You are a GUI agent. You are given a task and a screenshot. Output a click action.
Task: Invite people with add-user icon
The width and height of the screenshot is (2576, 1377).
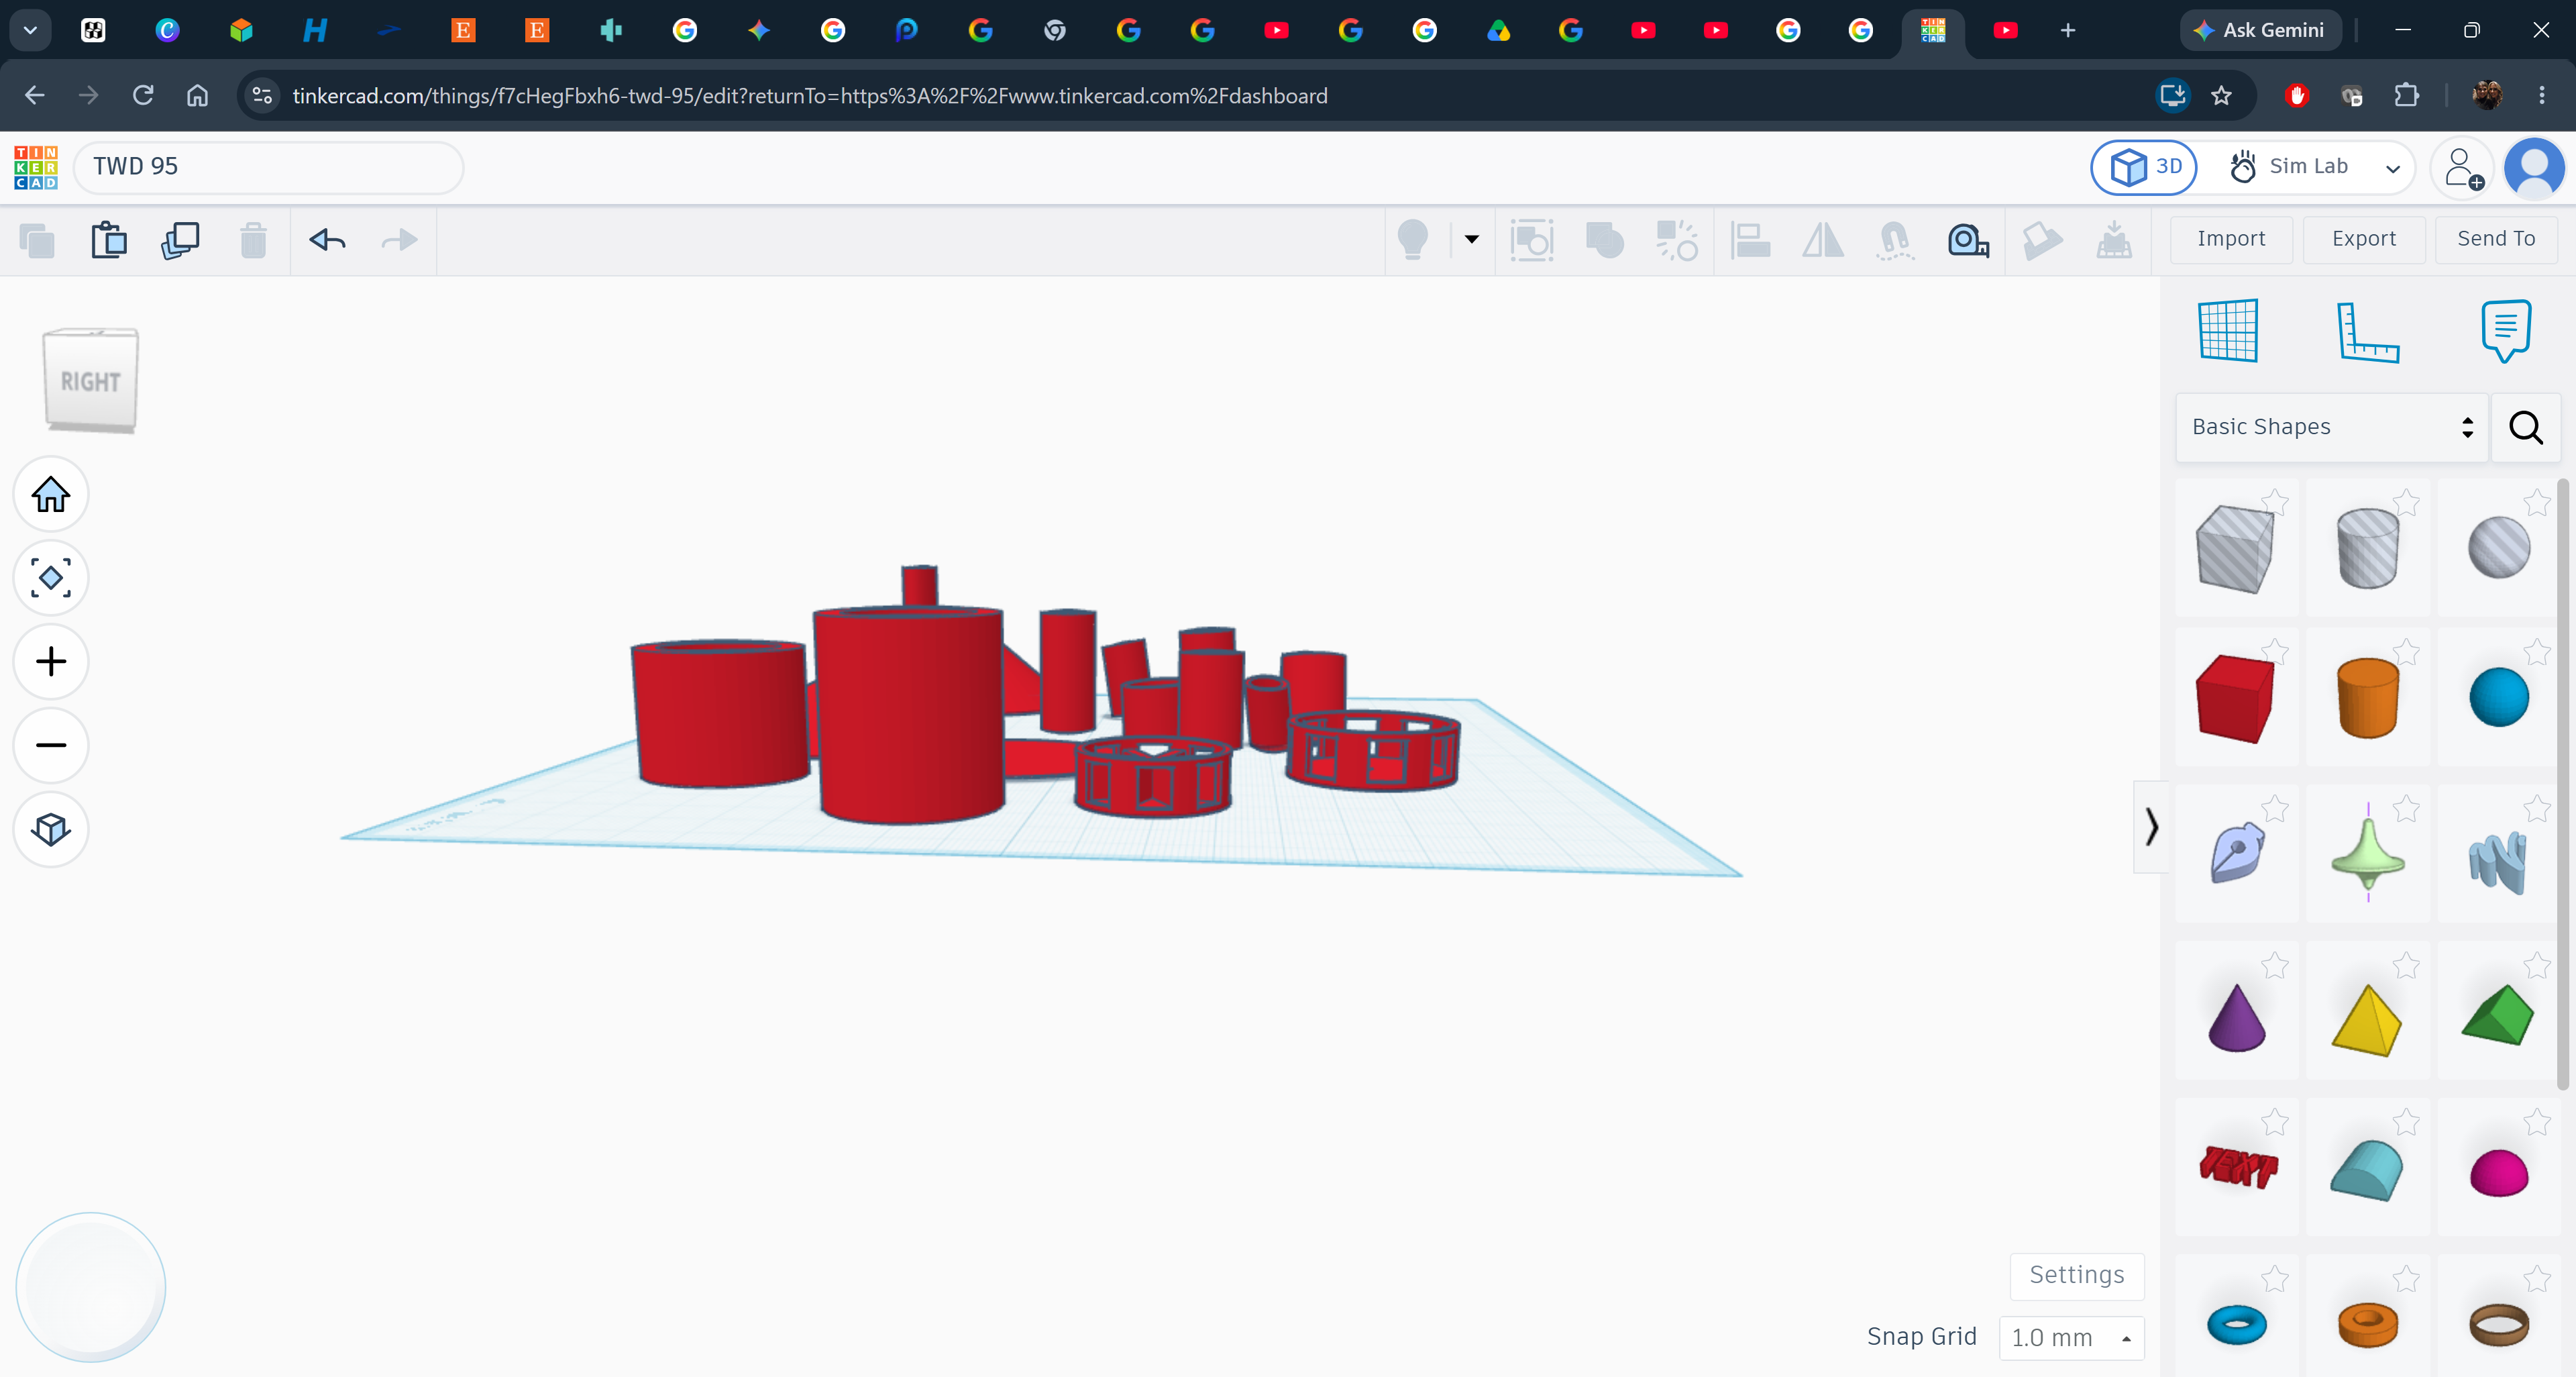pyautogui.click(x=2463, y=168)
